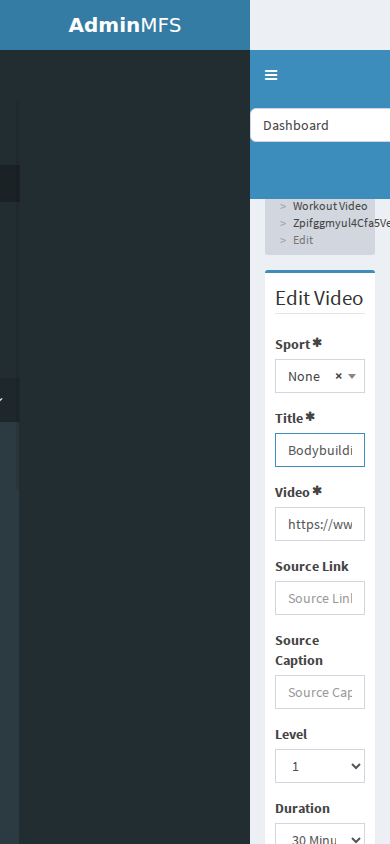Click the Level field label

[x=291, y=734]
